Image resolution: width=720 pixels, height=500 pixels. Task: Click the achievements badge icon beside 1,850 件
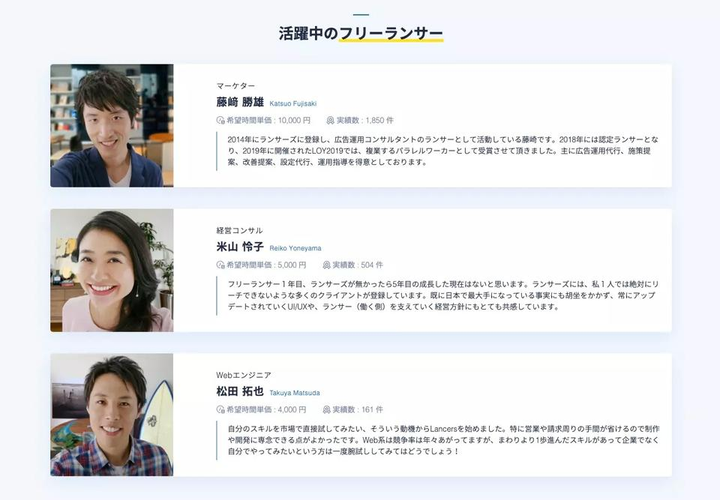pos(330,120)
